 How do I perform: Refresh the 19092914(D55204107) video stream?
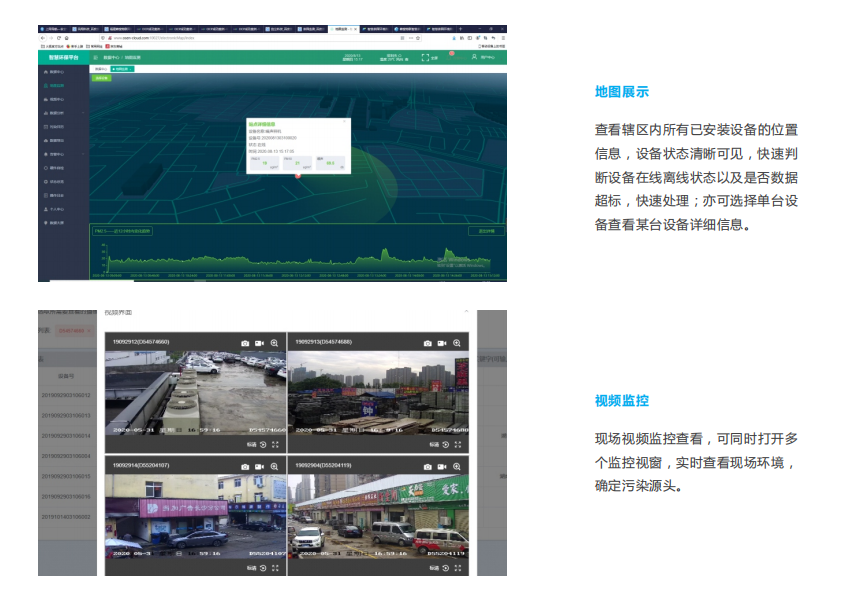[263, 568]
